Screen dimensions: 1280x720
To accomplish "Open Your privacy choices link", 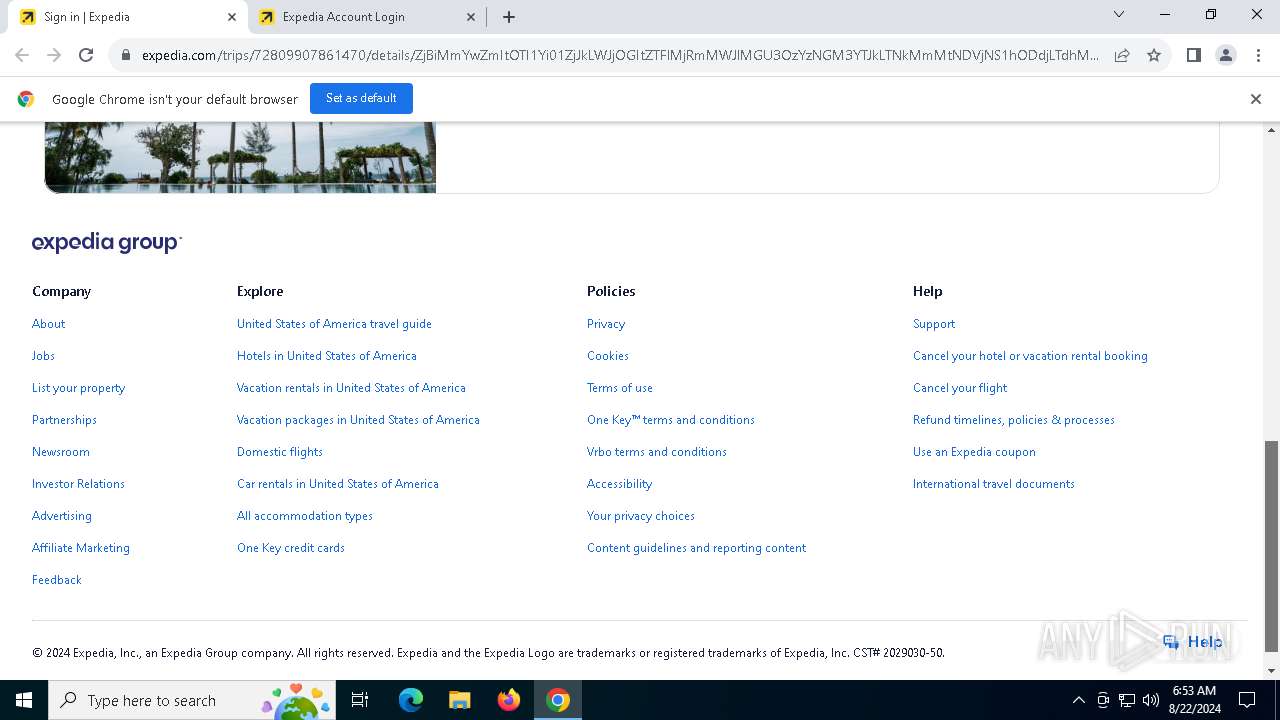I will point(641,516).
